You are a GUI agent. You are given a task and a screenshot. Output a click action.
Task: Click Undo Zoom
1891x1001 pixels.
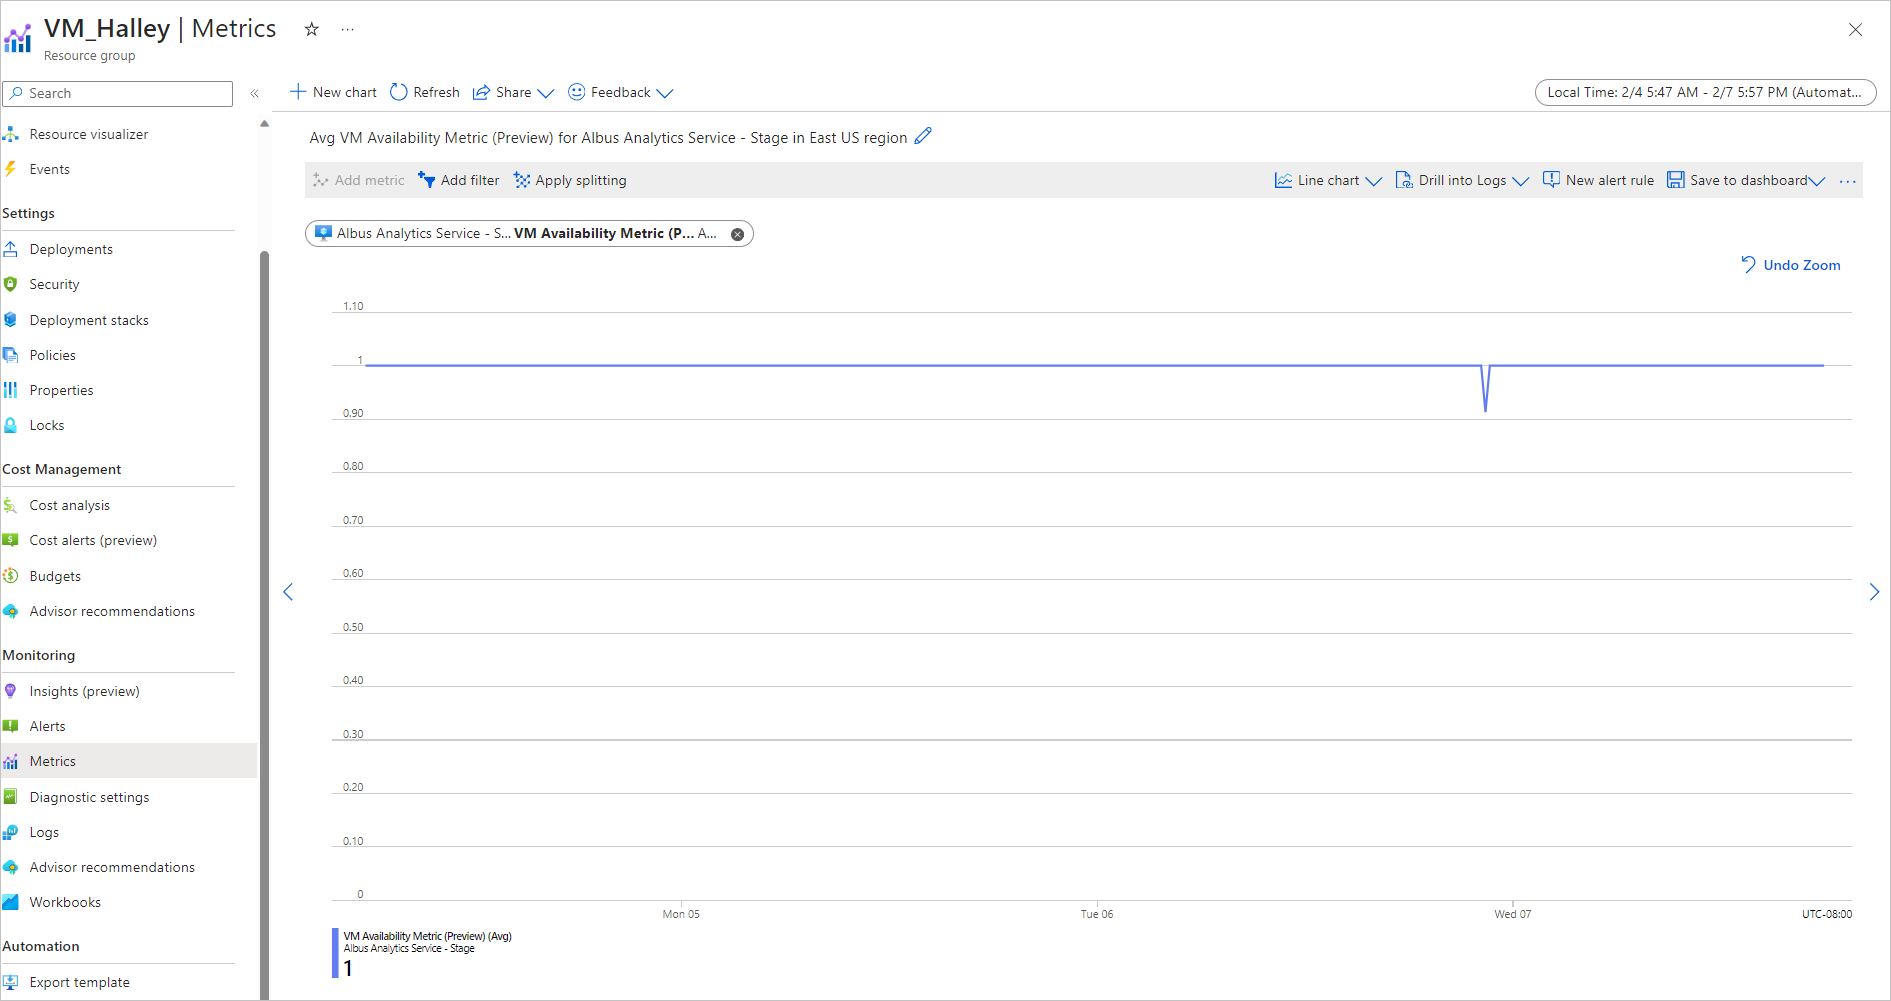coord(1790,265)
